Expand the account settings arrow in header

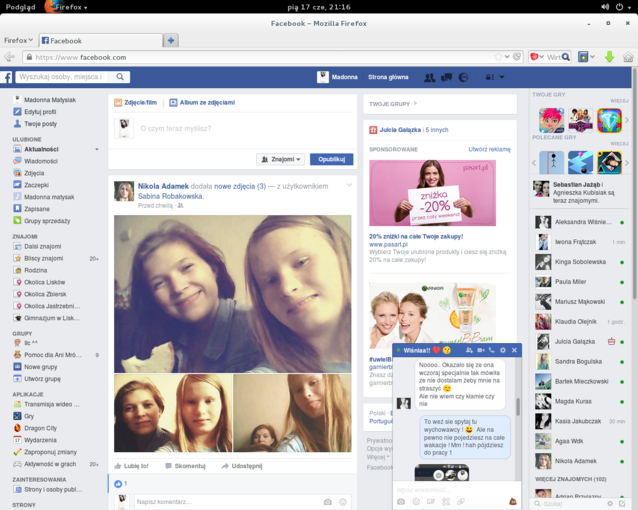501,77
